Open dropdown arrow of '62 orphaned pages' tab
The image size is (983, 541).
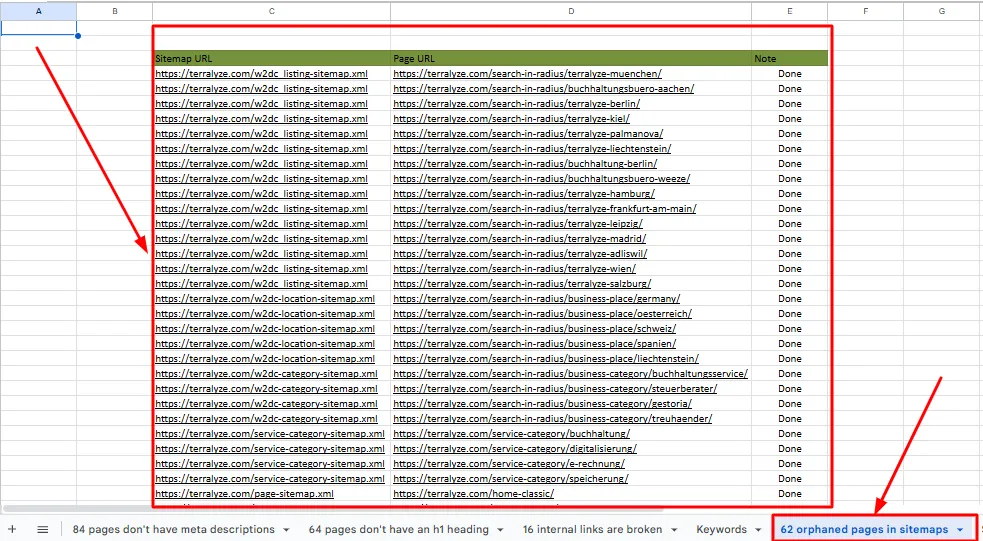tap(960, 530)
